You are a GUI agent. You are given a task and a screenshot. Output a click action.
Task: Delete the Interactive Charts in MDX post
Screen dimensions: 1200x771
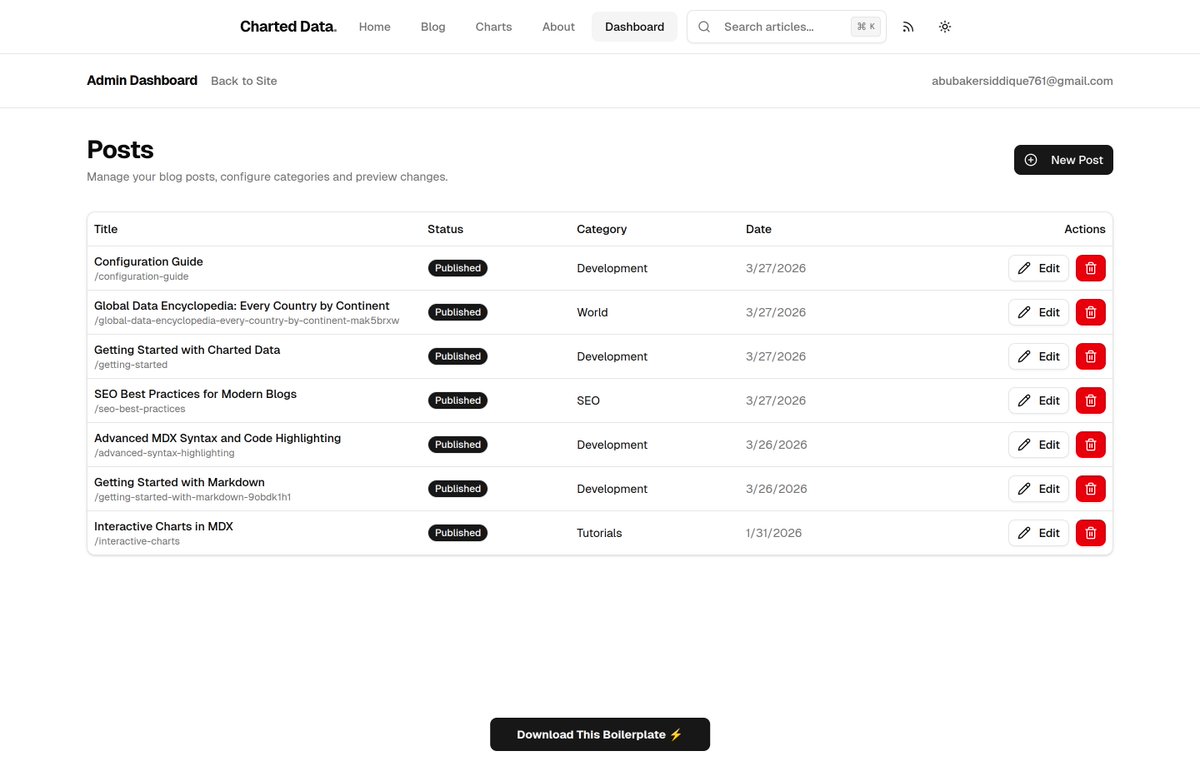tap(1090, 533)
